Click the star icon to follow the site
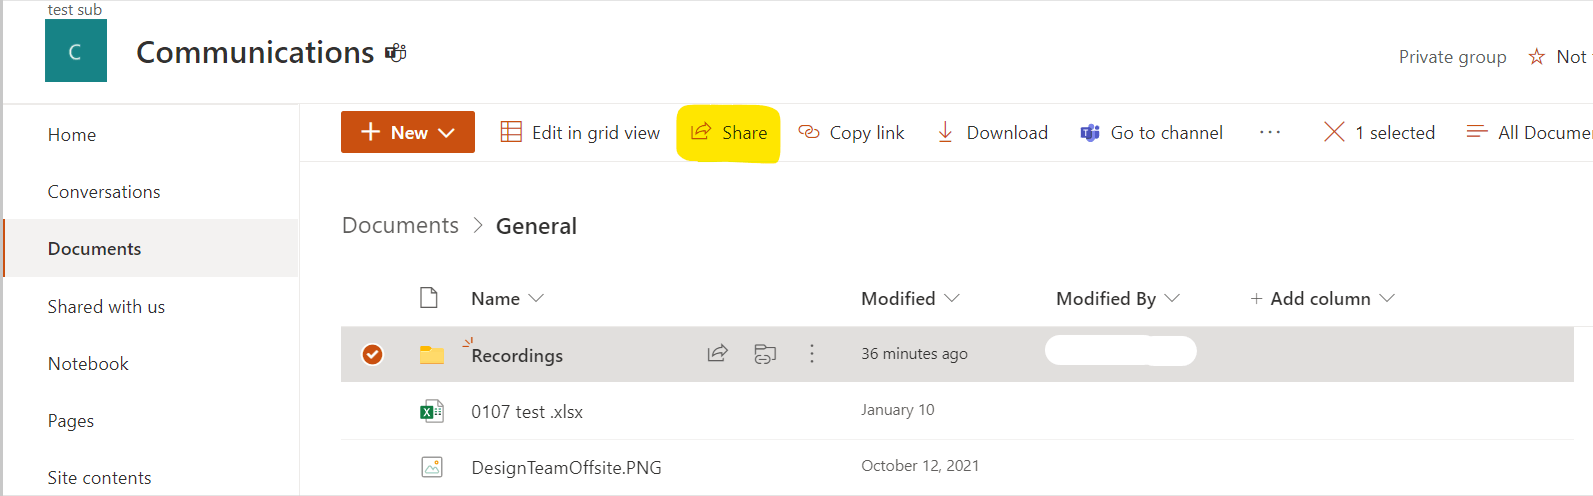 [1537, 57]
